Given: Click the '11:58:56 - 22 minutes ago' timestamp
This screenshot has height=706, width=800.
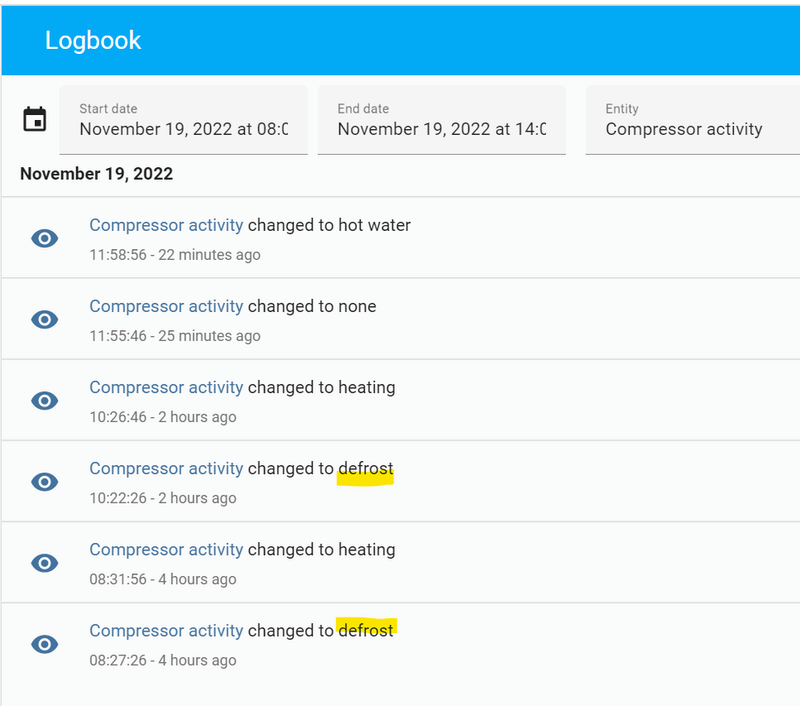Looking at the screenshot, I should (x=175, y=255).
